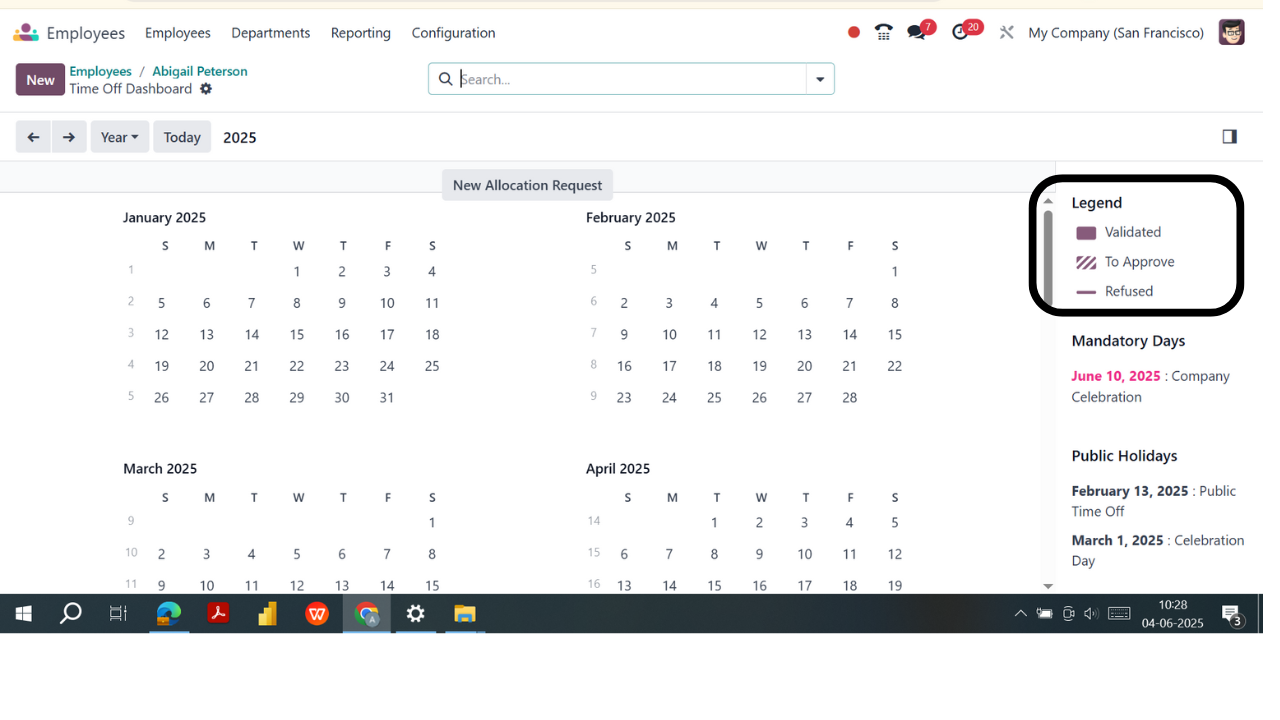The image size is (1280, 720).
Task: Expand hidden icons chevron in system tray
Action: 1021,613
